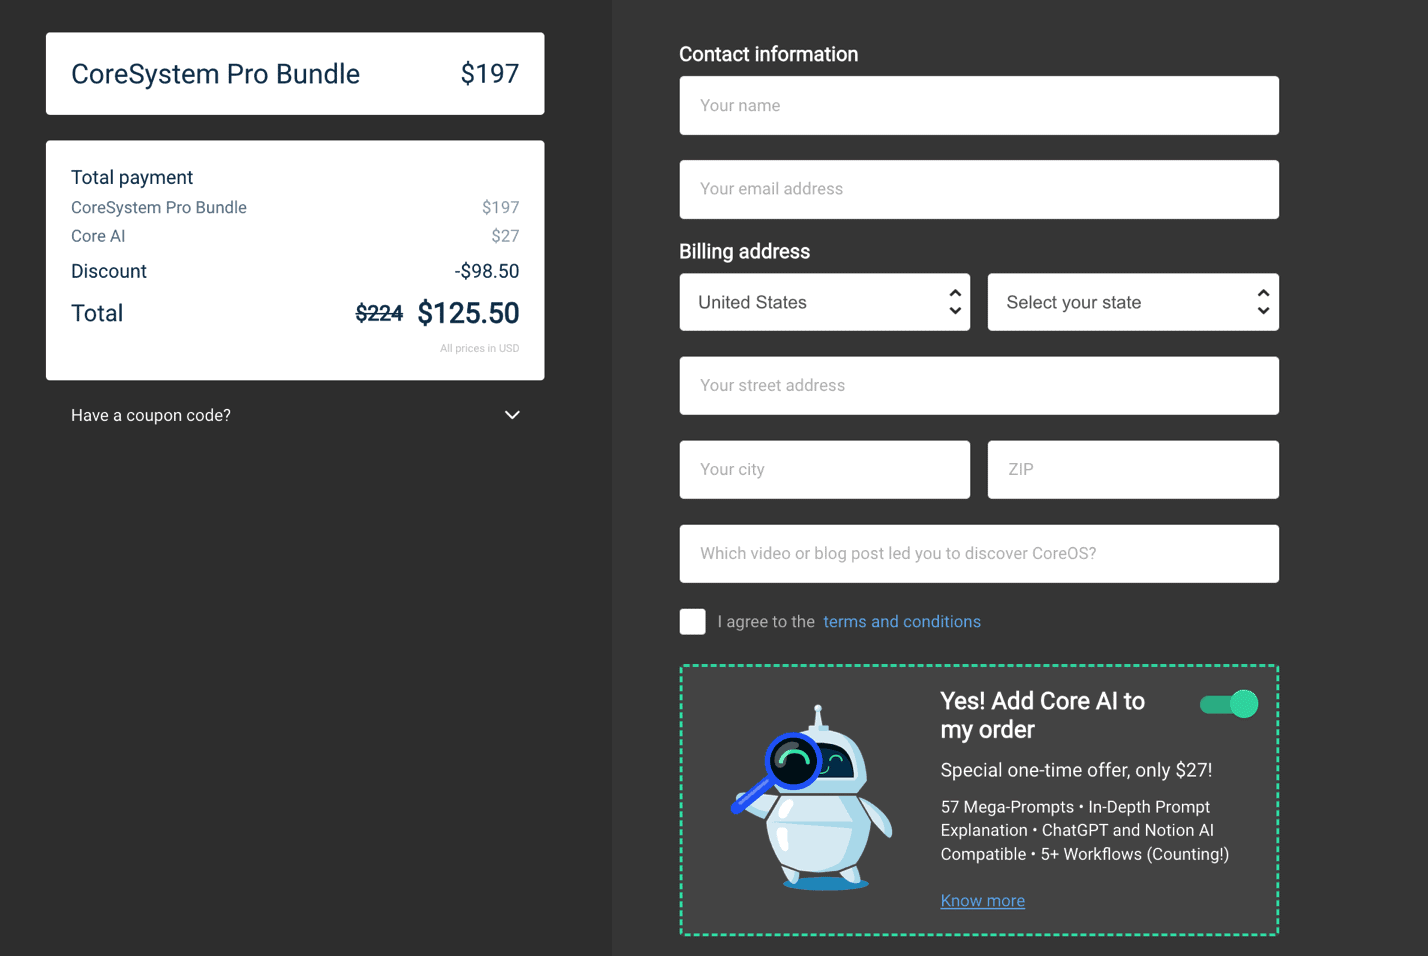Image resolution: width=1428 pixels, height=956 pixels.
Task: Select the Your street address input
Action: 978,386
